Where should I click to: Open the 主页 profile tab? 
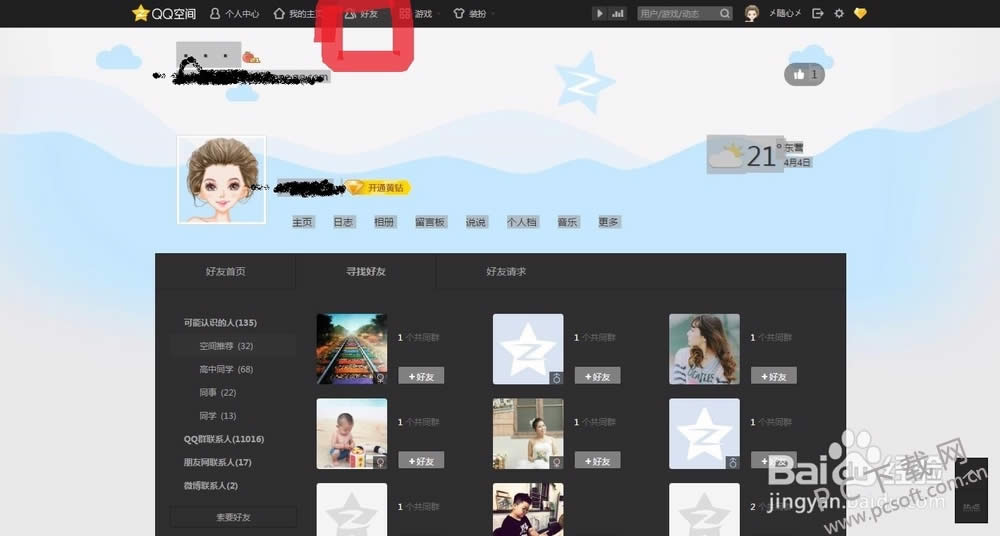pos(302,222)
